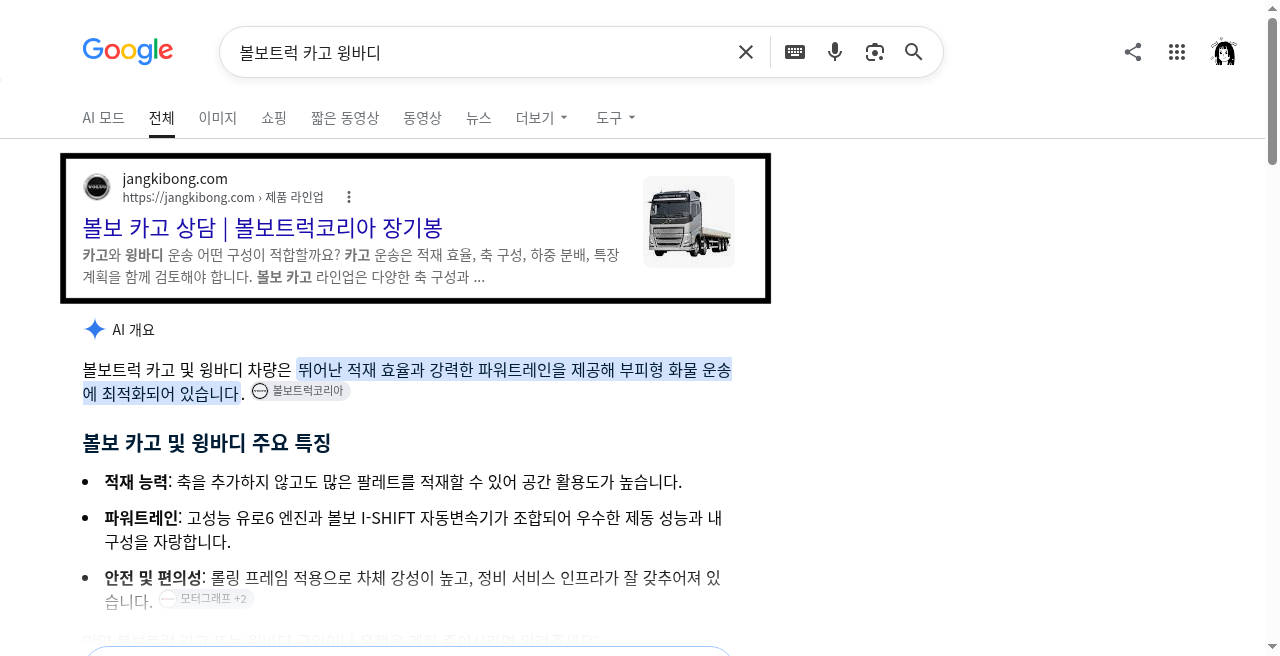Open the Volvo truck thumbnail image
The height and width of the screenshot is (656, 1280).
coord(689,222)
